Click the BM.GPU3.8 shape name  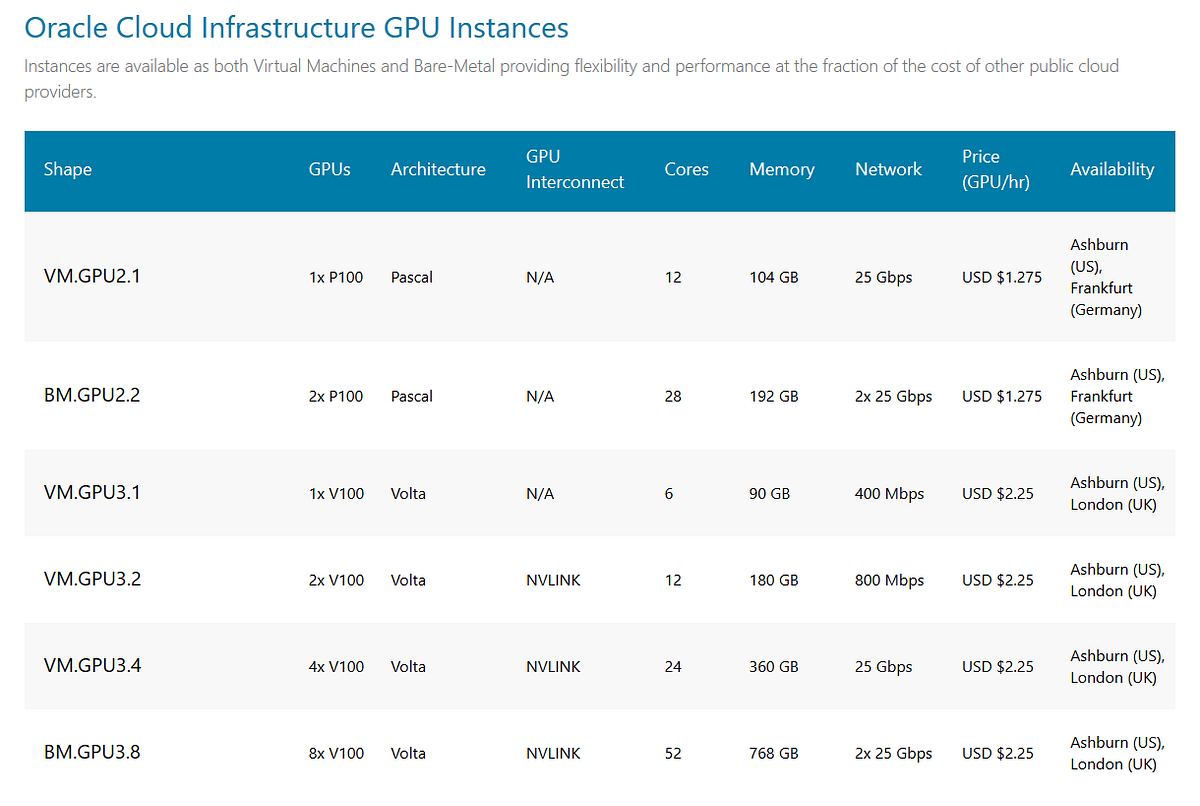pyautogui.click(x=90, y=754)
